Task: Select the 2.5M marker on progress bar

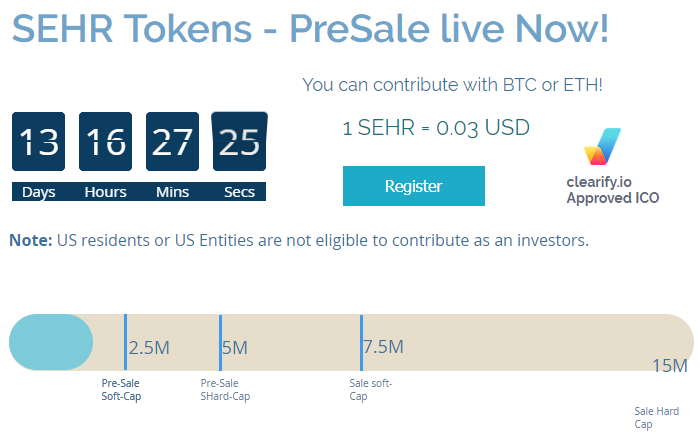Action: click(149, 348)
